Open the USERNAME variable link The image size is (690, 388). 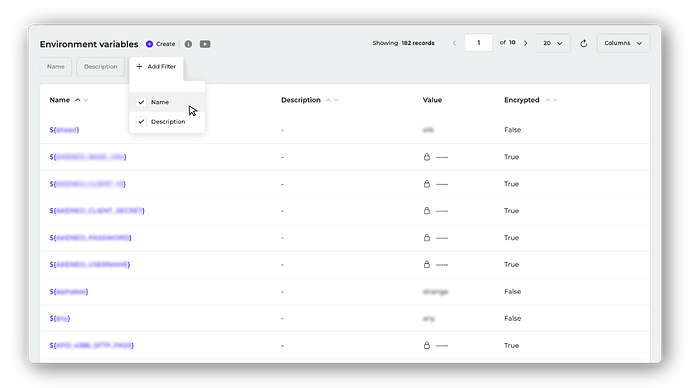coord(90,264)
